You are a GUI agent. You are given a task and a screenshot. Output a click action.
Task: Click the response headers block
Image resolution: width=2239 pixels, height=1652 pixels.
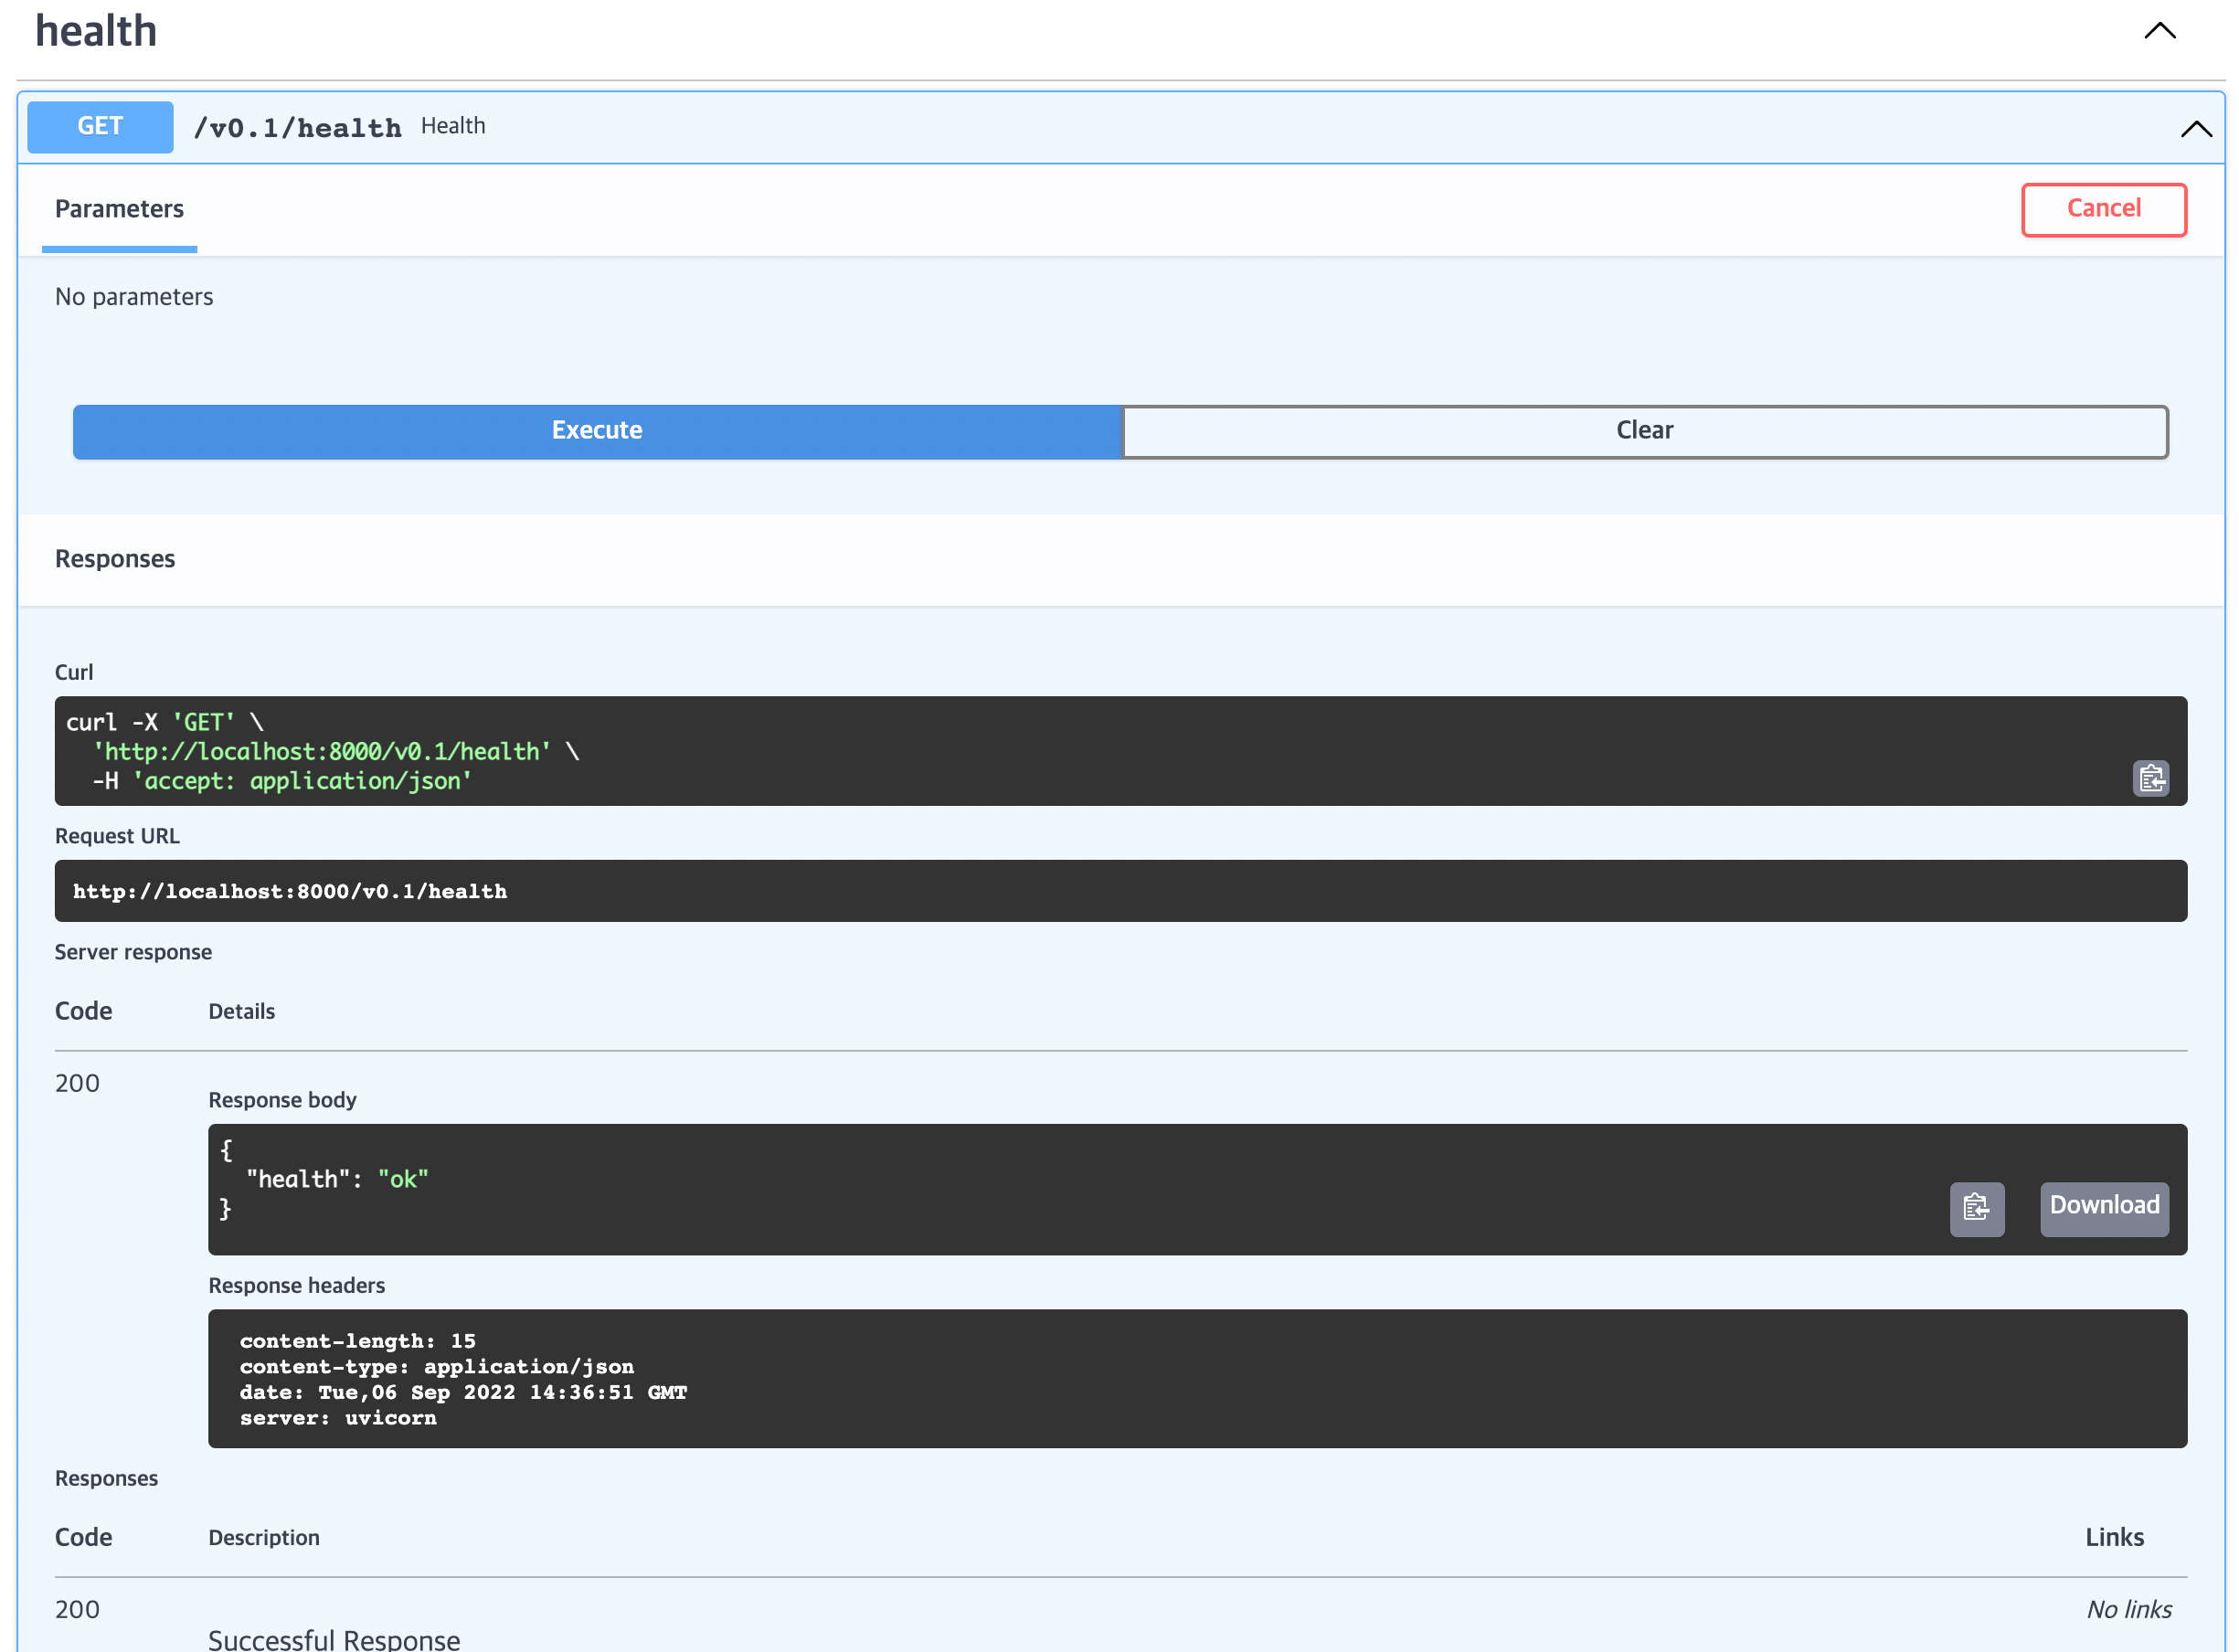click(1196, 1378)
